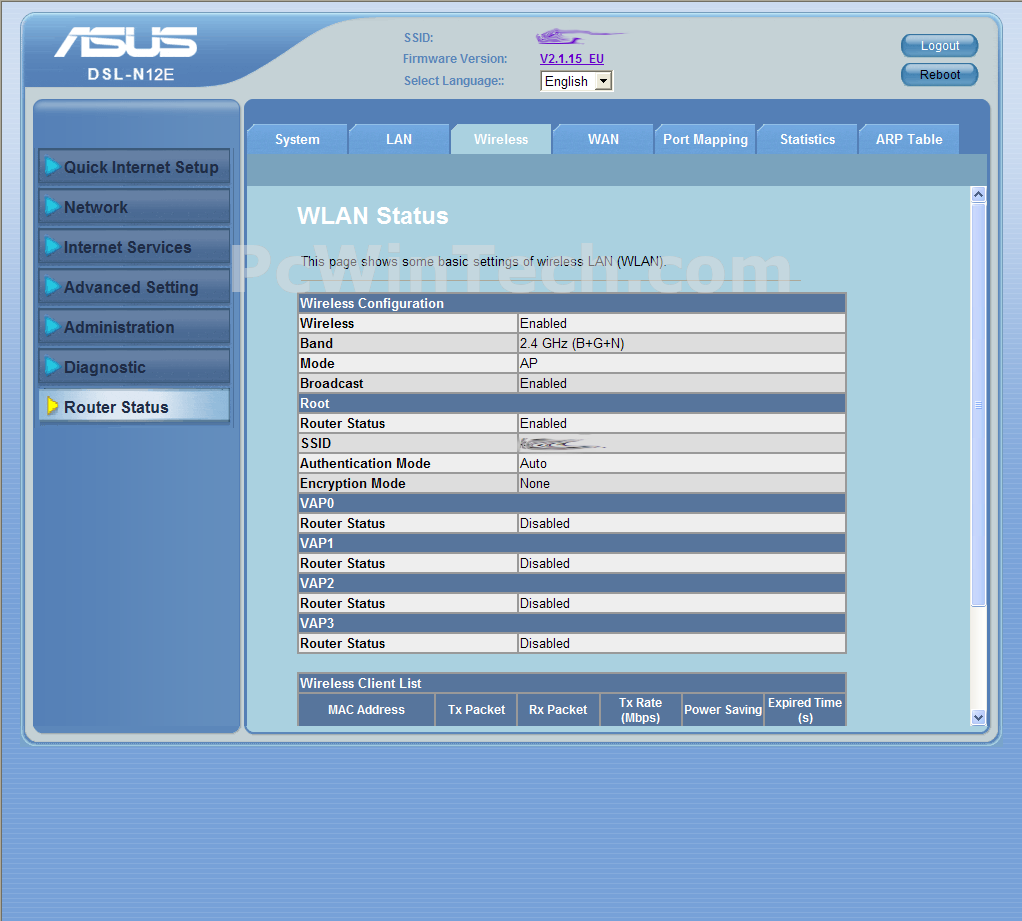Viewport: 1022px width, 921px height.
Task: Open the Administration menu
Action: pos(134,327)
